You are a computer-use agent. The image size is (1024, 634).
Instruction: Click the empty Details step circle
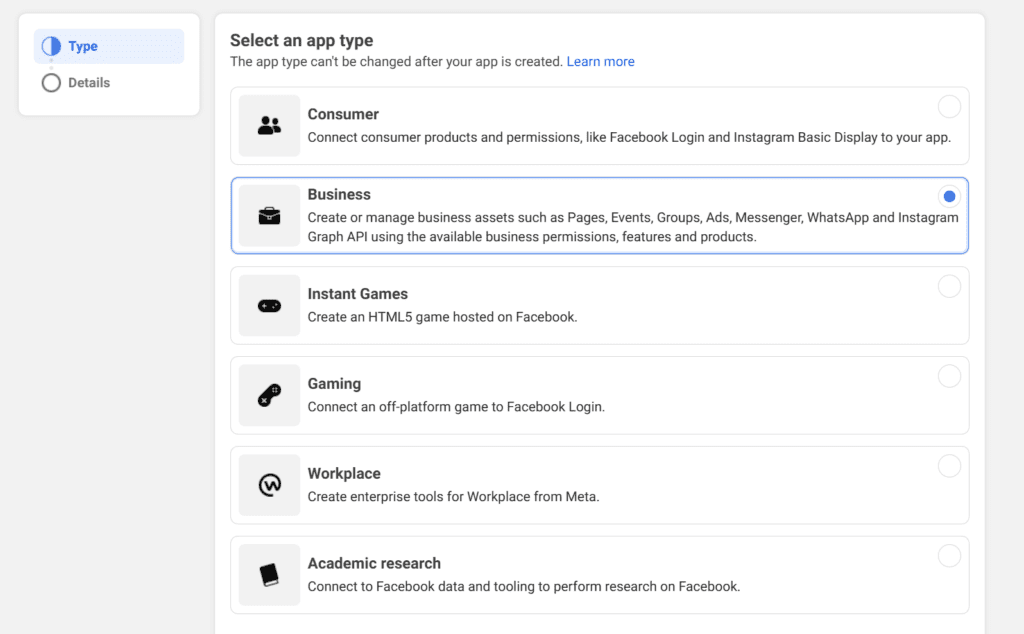[x=51, y=83]
